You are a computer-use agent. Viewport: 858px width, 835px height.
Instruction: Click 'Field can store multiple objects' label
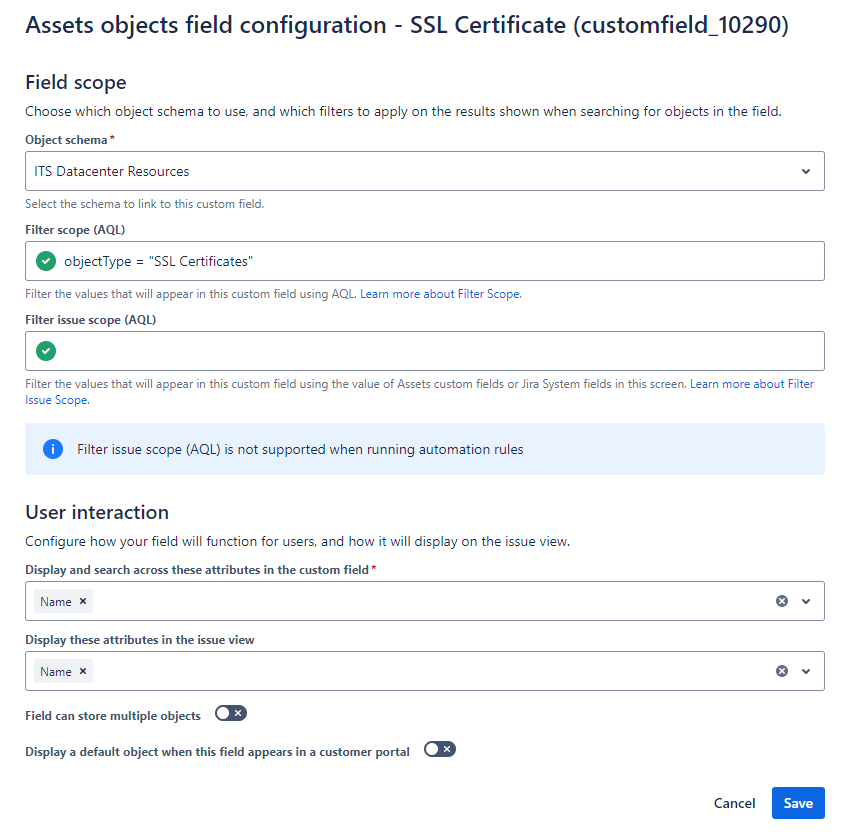pyautogui.click(x=113, y=716)
